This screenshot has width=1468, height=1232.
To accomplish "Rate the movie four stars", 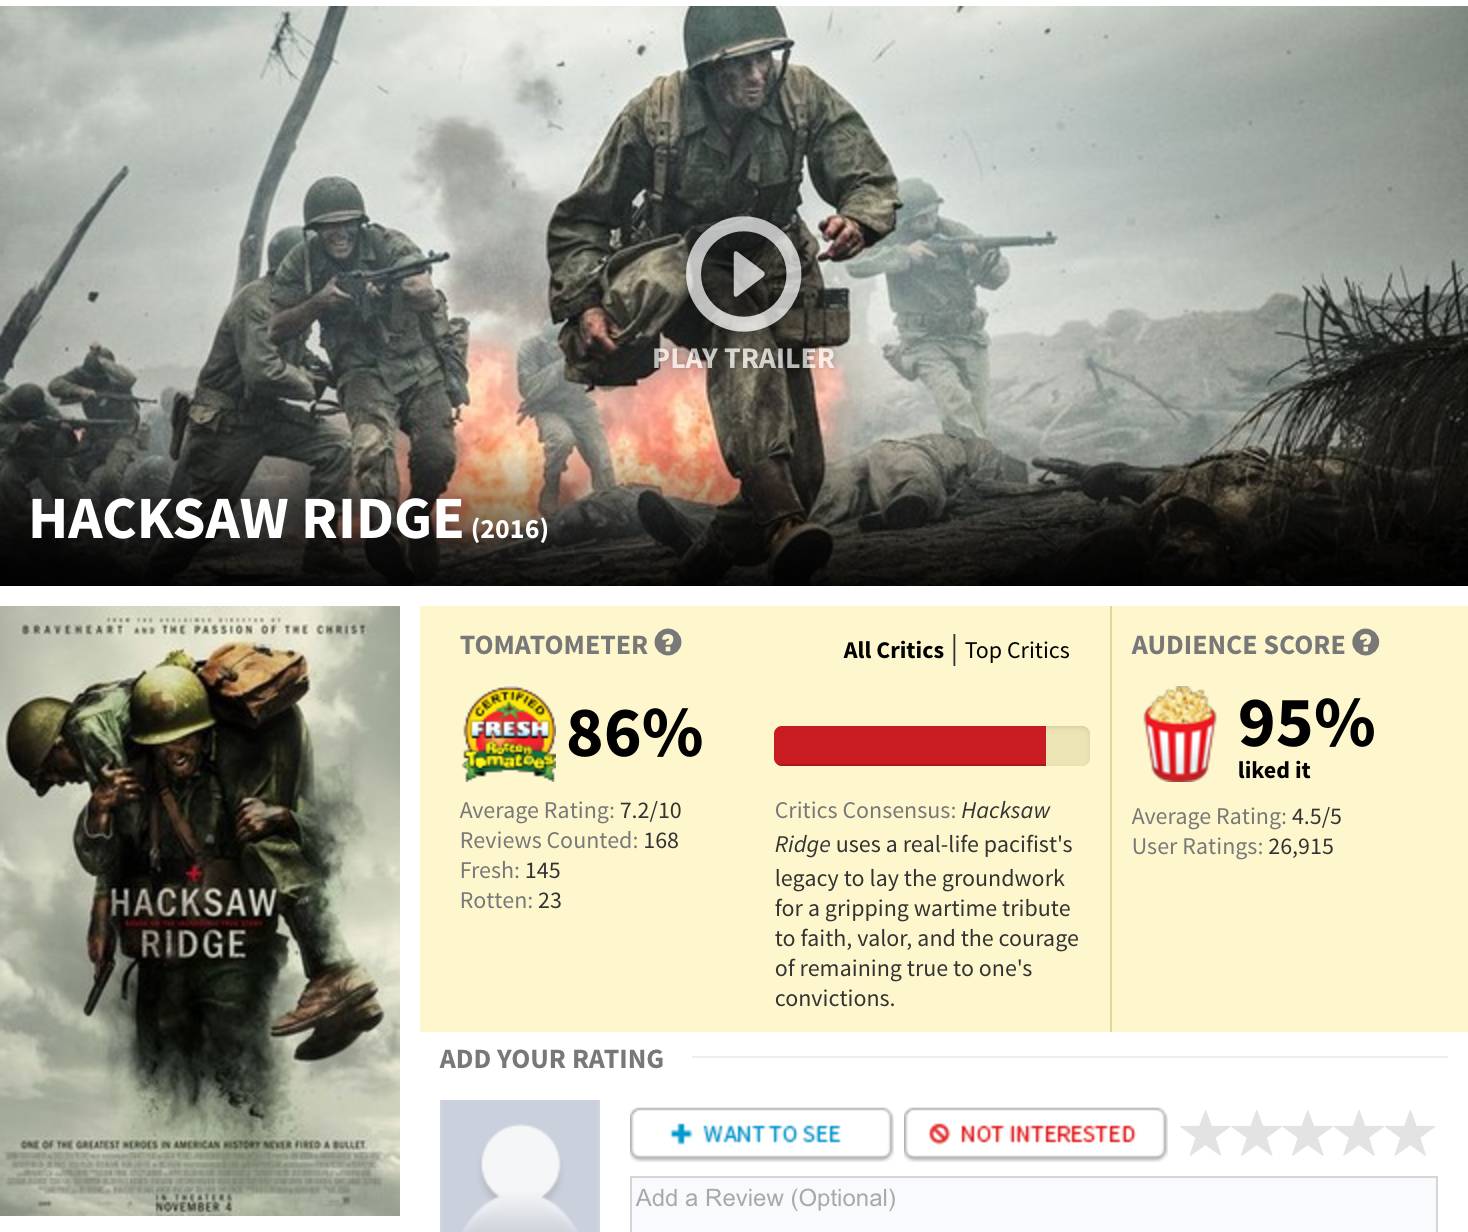I will coord(1359,1133).
